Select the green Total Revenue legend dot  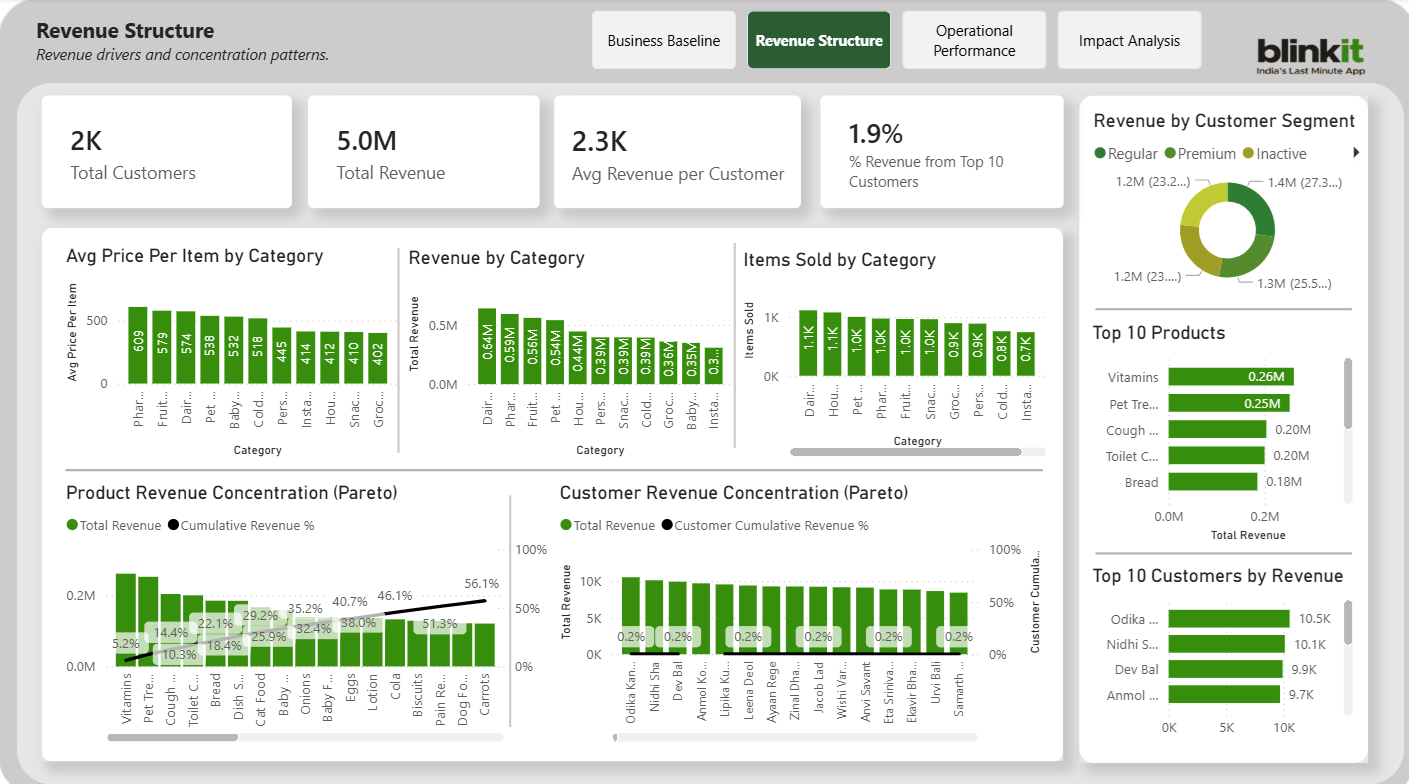click(72, 525)
